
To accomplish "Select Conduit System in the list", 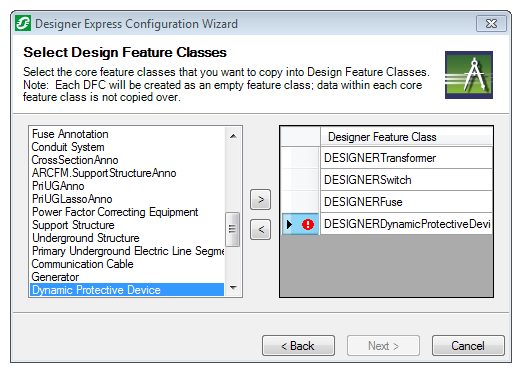I will [127, 147].
